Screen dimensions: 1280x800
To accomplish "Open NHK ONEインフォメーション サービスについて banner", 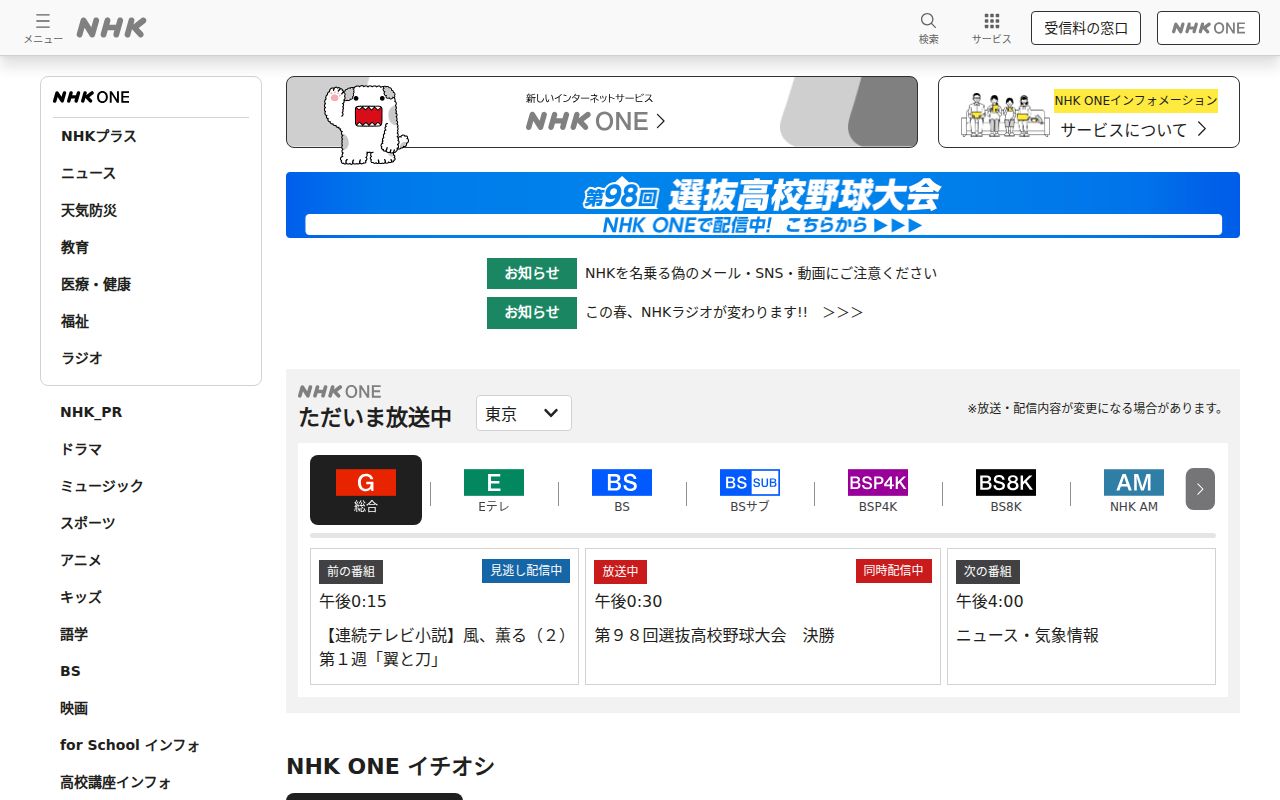I will pos(1089,112).
